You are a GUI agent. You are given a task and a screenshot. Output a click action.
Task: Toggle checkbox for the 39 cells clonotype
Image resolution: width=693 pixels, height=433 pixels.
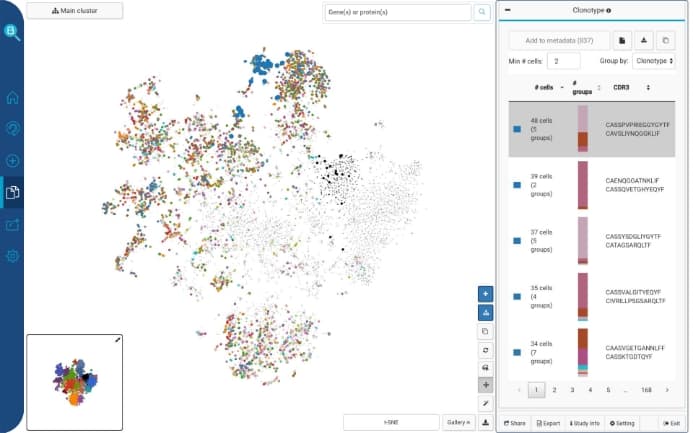517,184
